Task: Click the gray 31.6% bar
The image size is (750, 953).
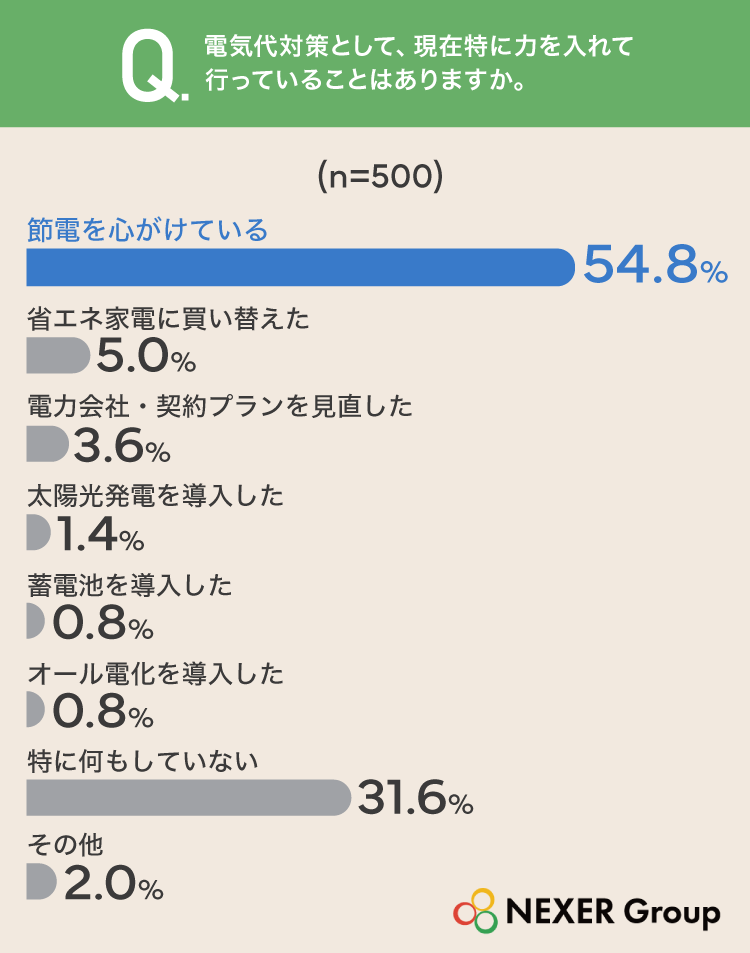Action: pos(189,797)
